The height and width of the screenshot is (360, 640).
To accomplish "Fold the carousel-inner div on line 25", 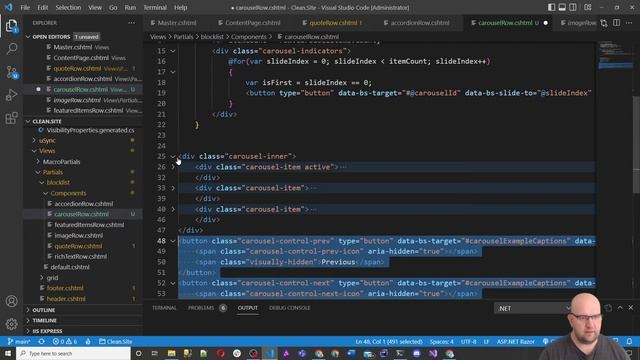I will coord(173,156).
